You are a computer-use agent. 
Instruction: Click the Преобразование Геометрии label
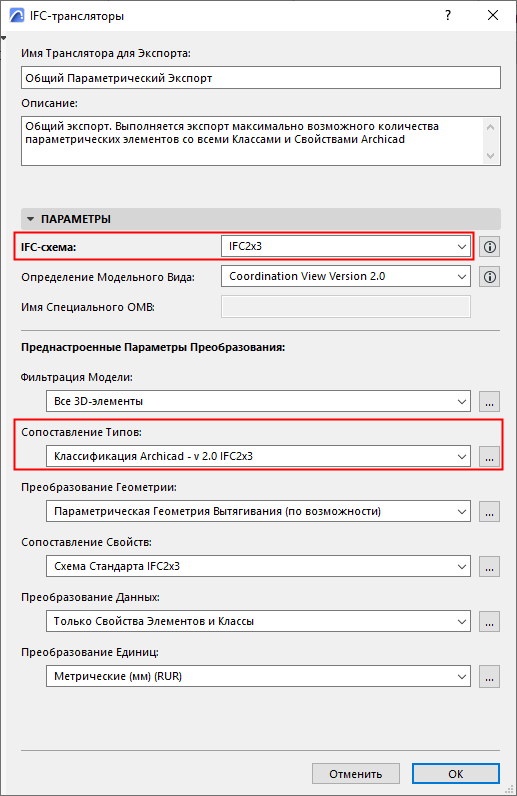[99, 487]
